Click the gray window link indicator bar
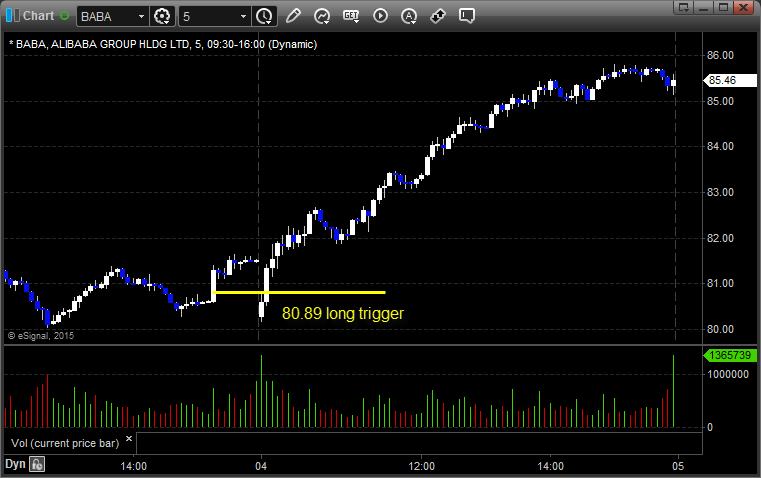This screenshot has height=478, width=761. click(17, 16)
